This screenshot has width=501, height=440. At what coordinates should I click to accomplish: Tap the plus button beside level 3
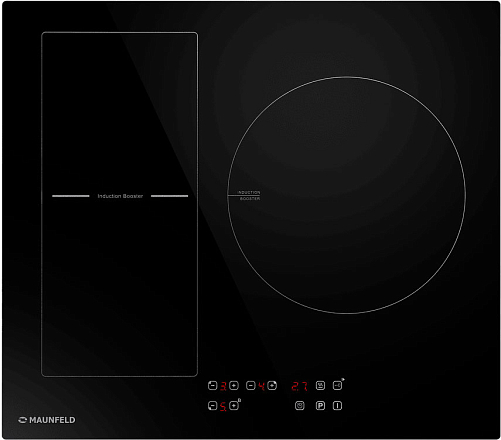(x=234, y=386)
